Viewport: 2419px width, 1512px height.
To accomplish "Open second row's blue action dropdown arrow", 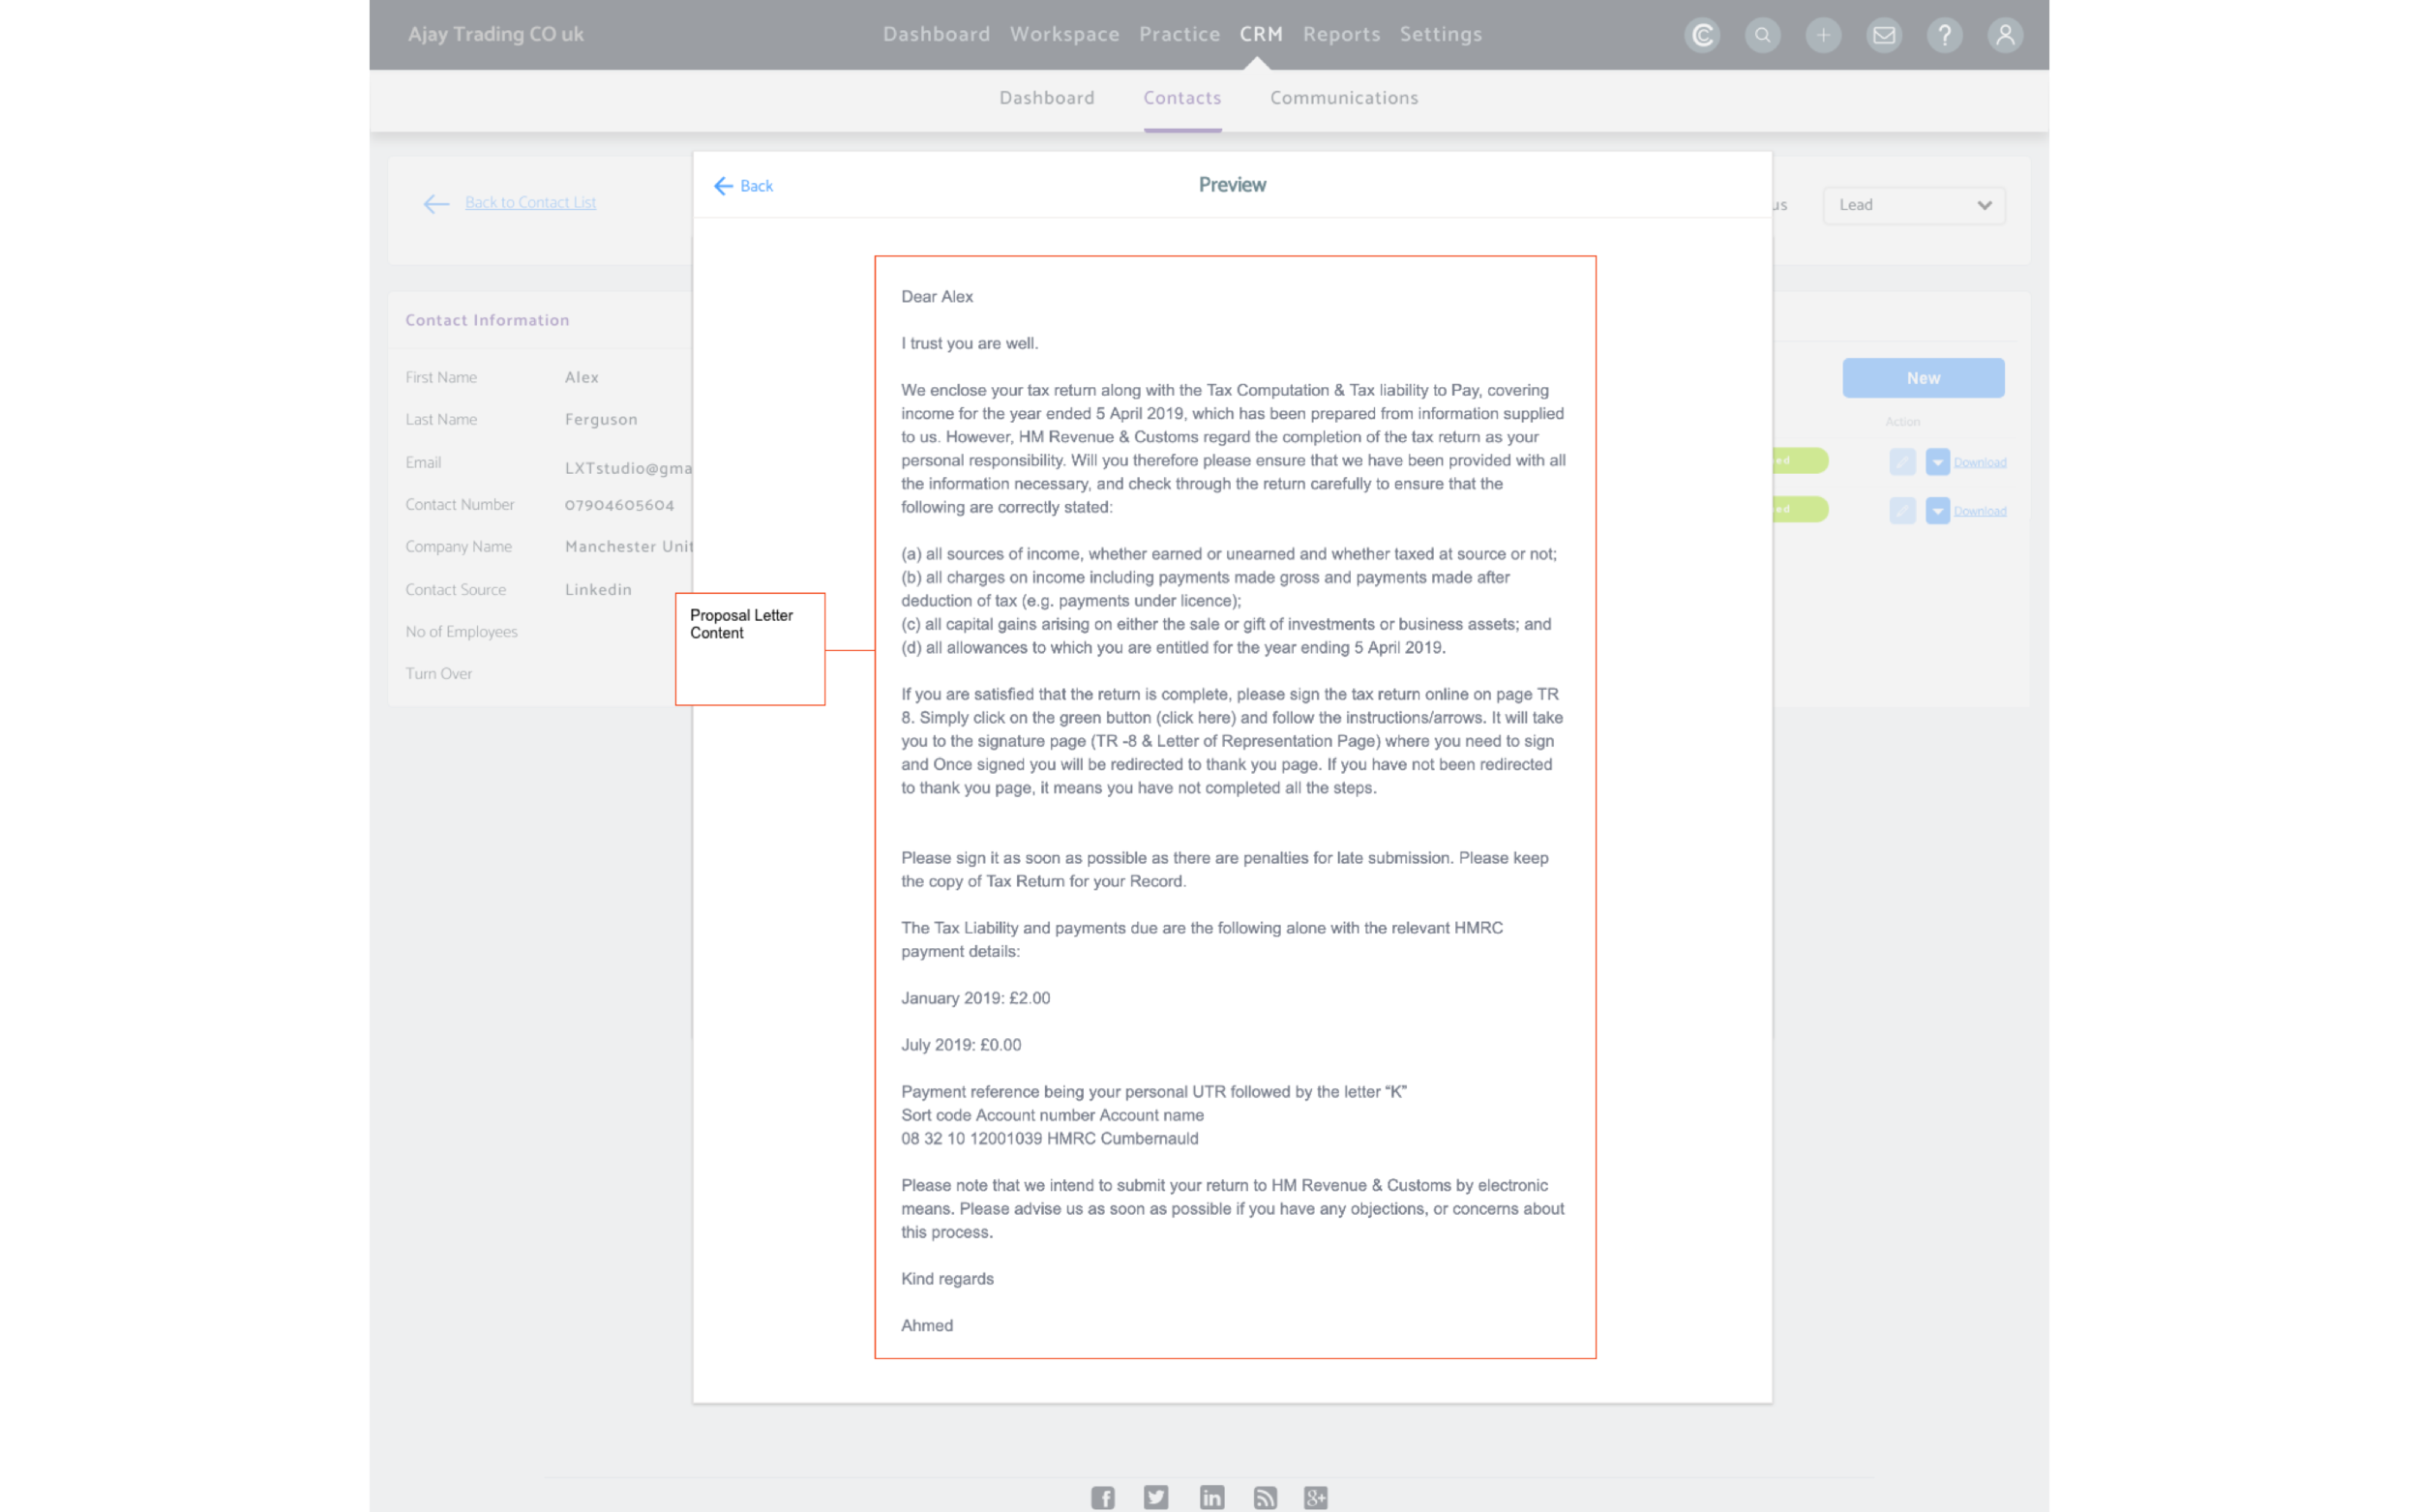I will point(1937,511).
